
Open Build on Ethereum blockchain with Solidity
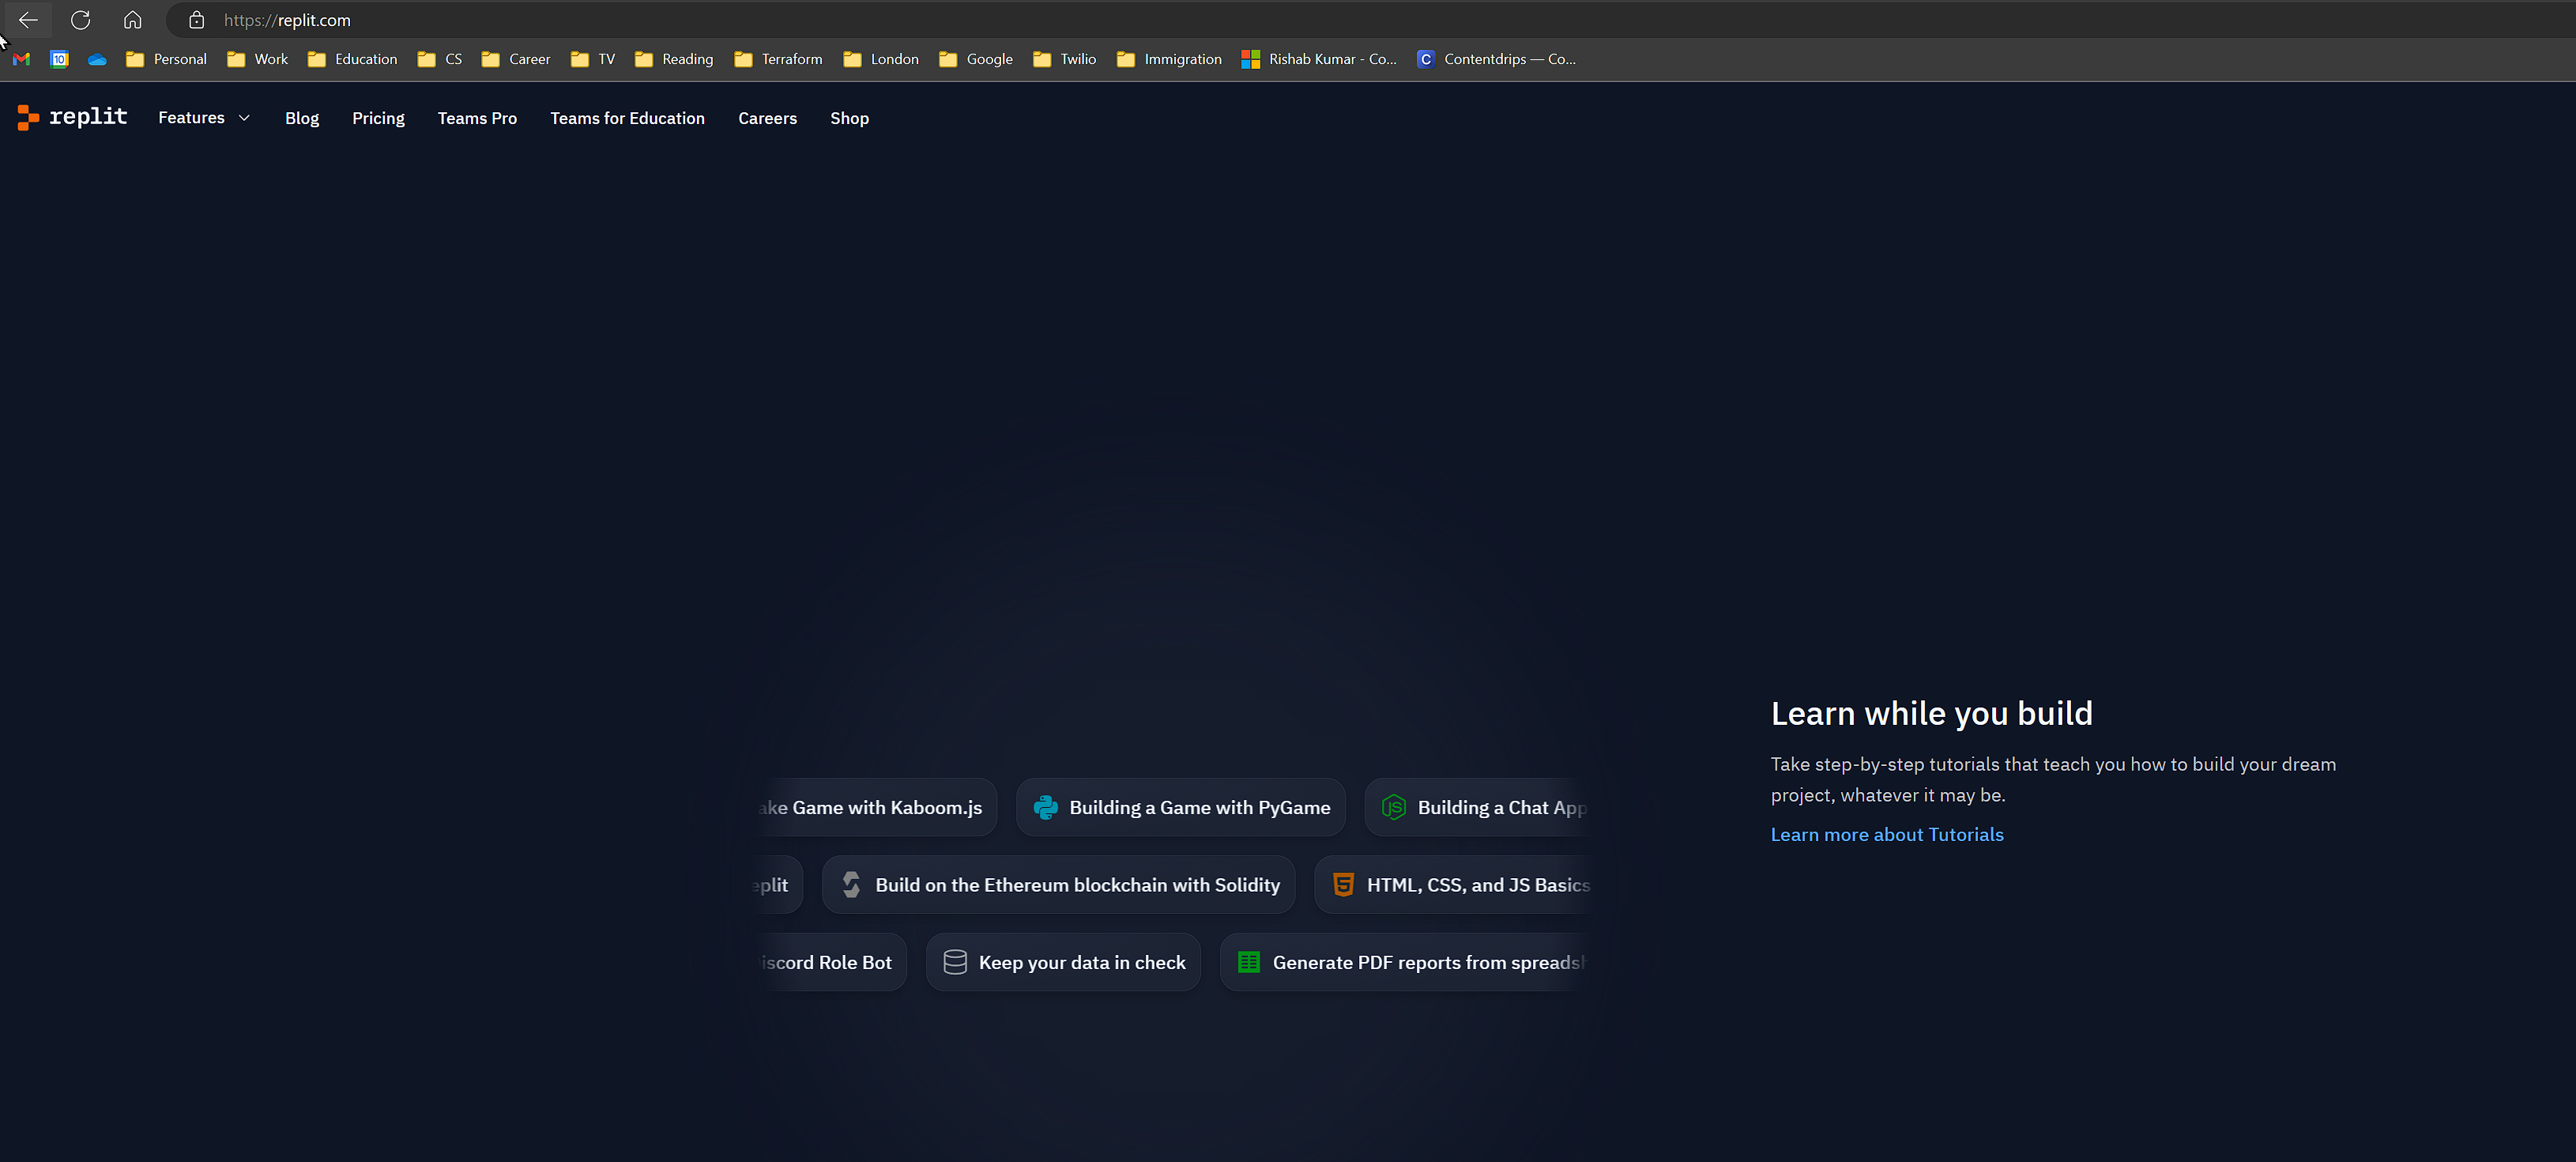pos(1058,884)
